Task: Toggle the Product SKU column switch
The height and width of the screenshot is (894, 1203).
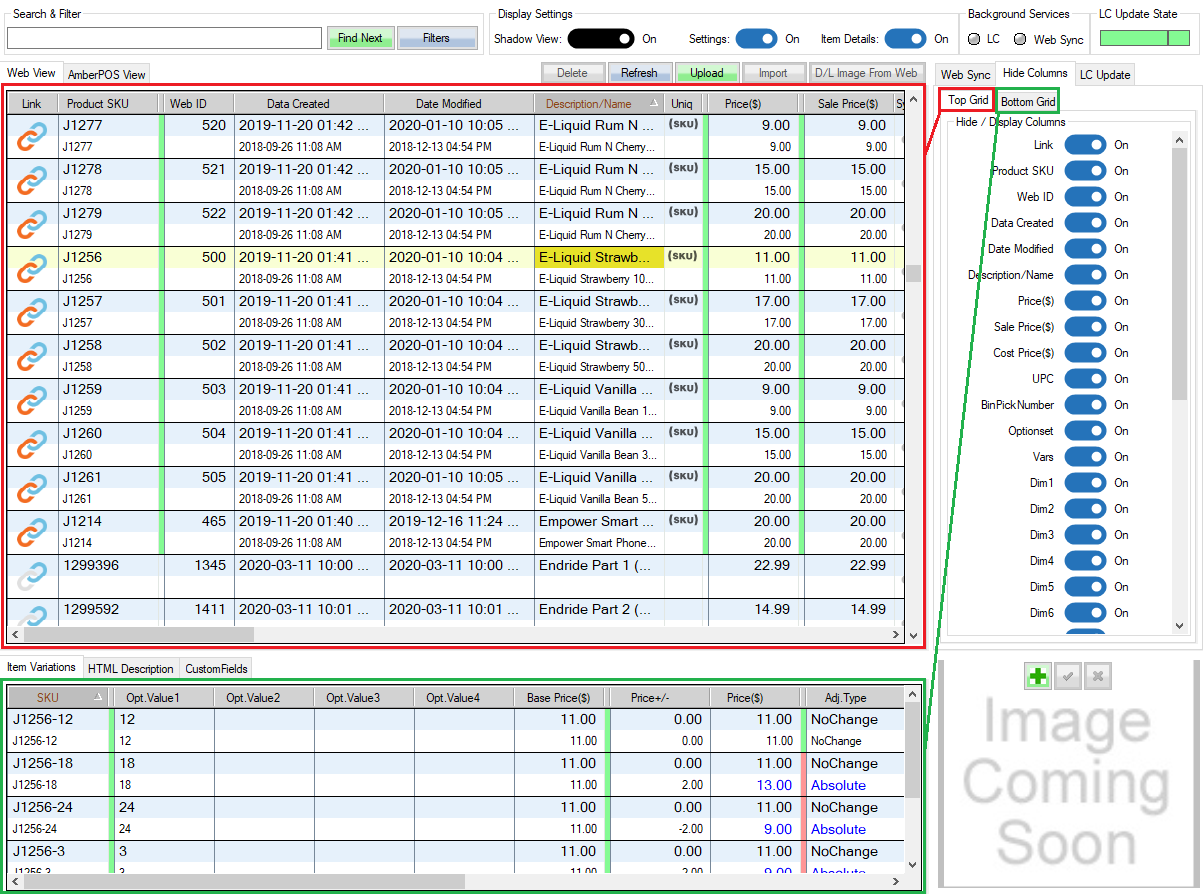Action: click(x=1085, y=171)
